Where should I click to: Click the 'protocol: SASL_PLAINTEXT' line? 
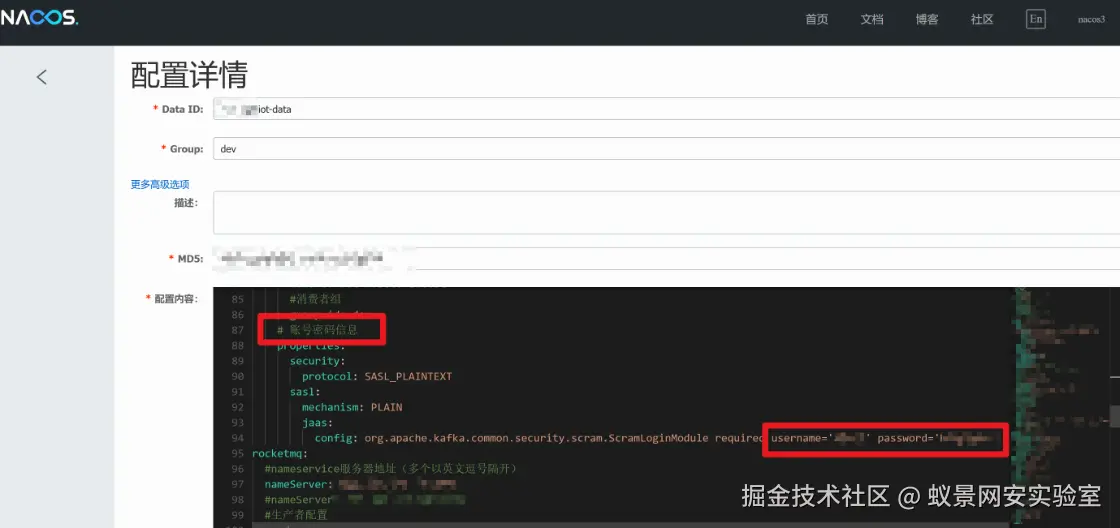(376, 377)
